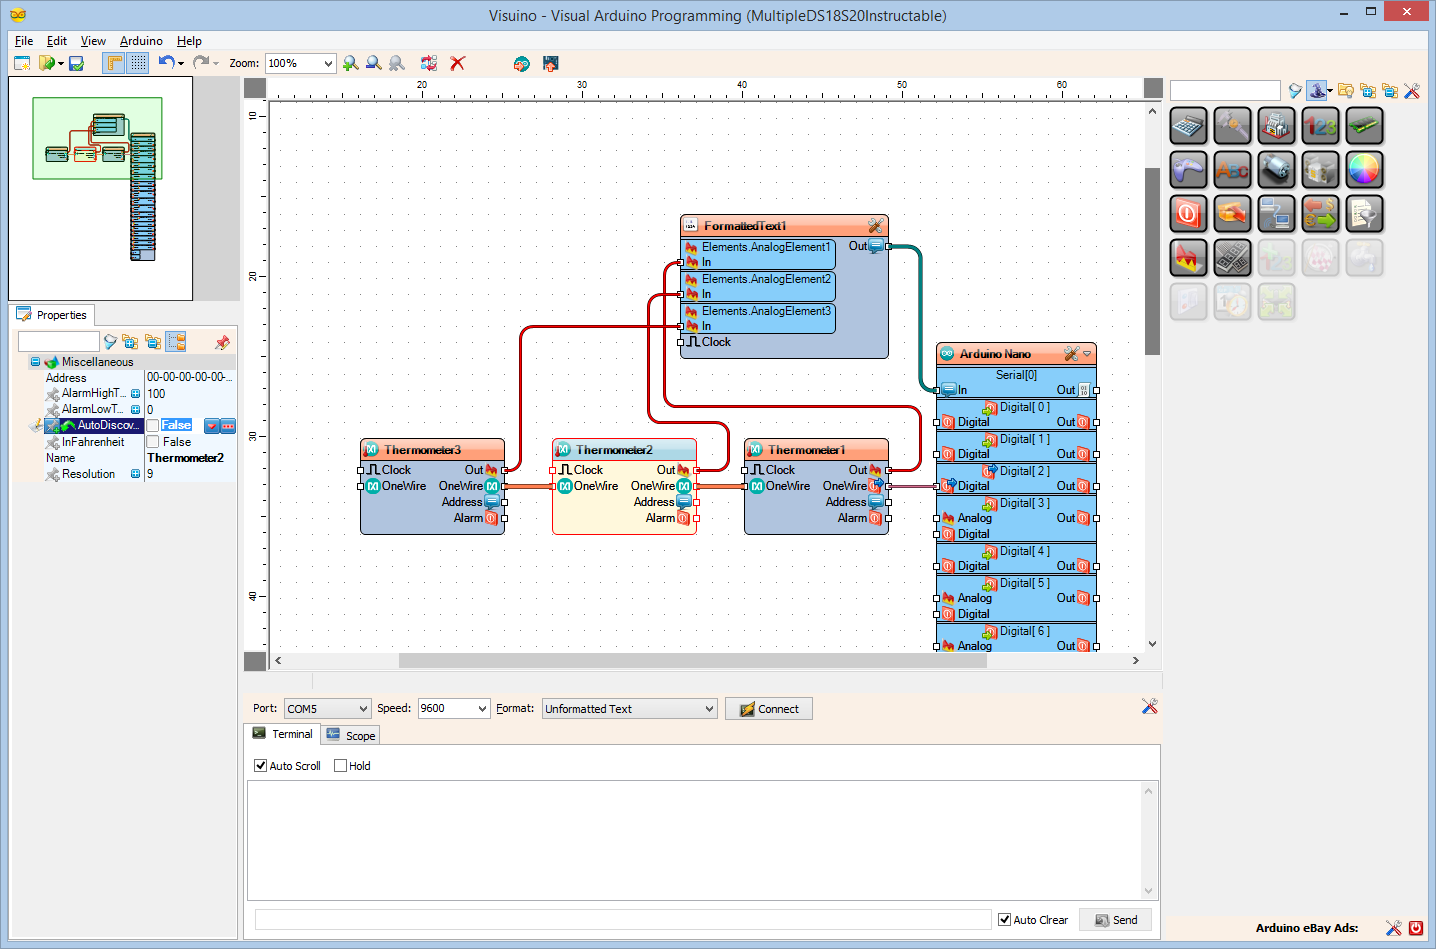Screen dimensions: 1436x949
Task: Open the Port COM5 dropdown
Action: point(363,709)
